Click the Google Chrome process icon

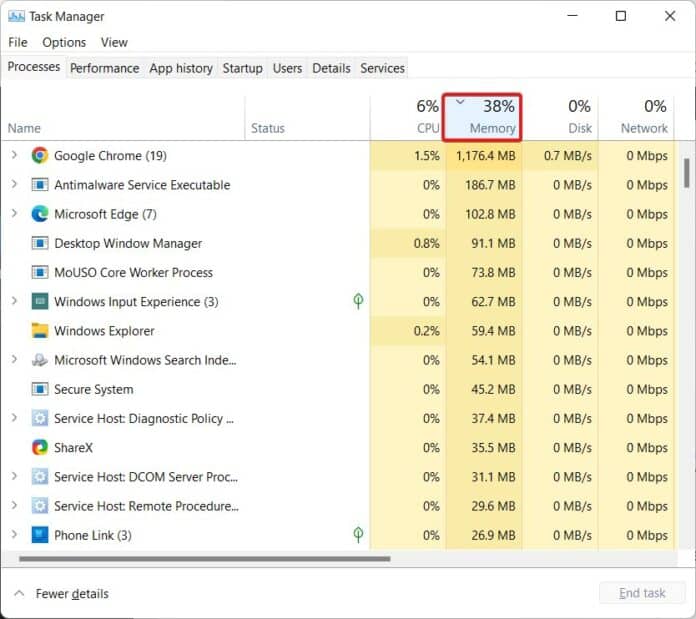point(40,155)
